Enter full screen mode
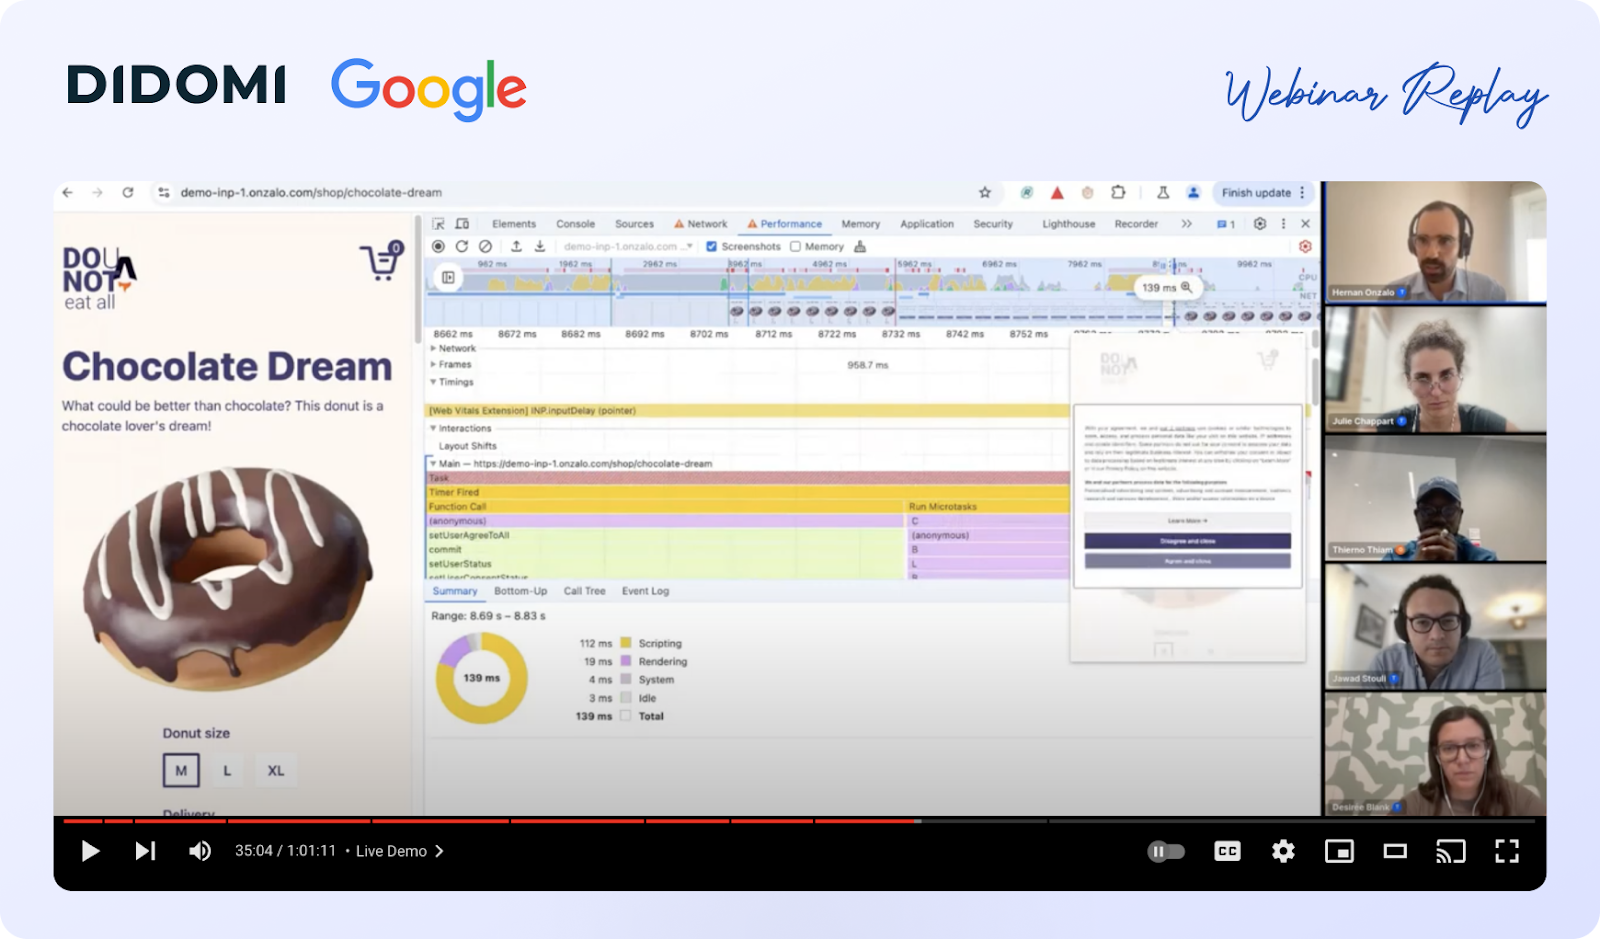This screenshot has height=939, width=1600. pyautogui.click(x=1507, y=851)
